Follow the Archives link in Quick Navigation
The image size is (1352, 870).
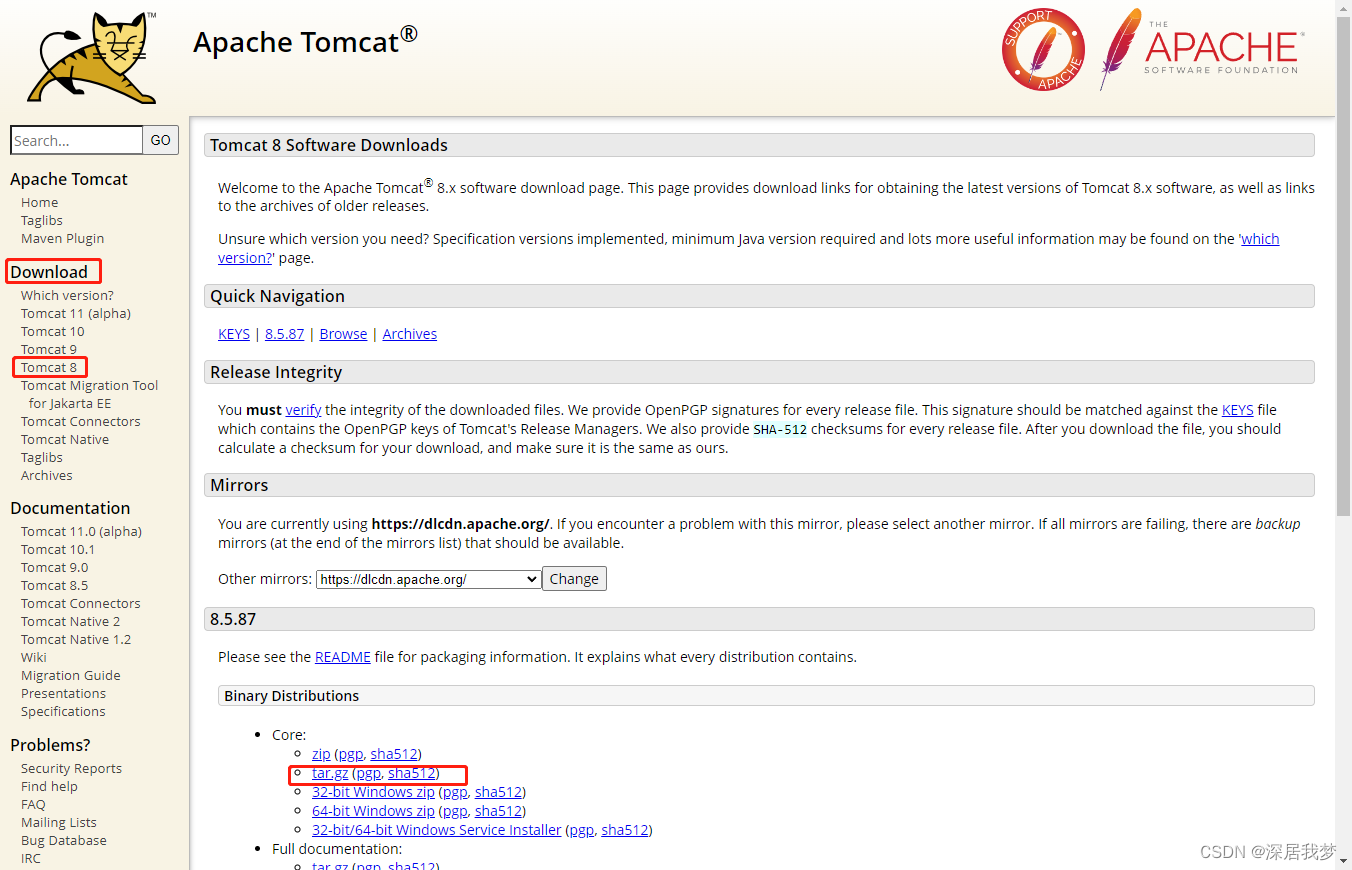[x=409, y=333]
